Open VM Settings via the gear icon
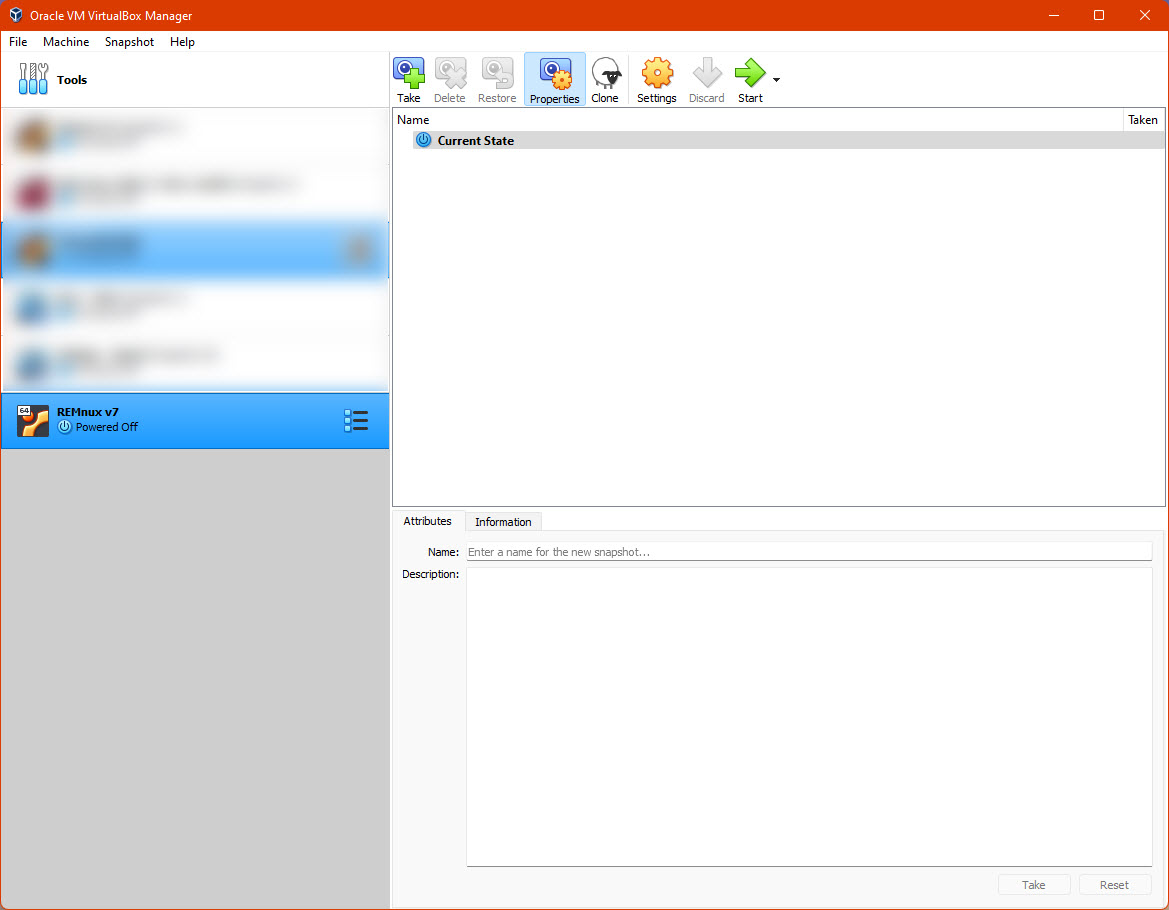 tap(657, 79)
